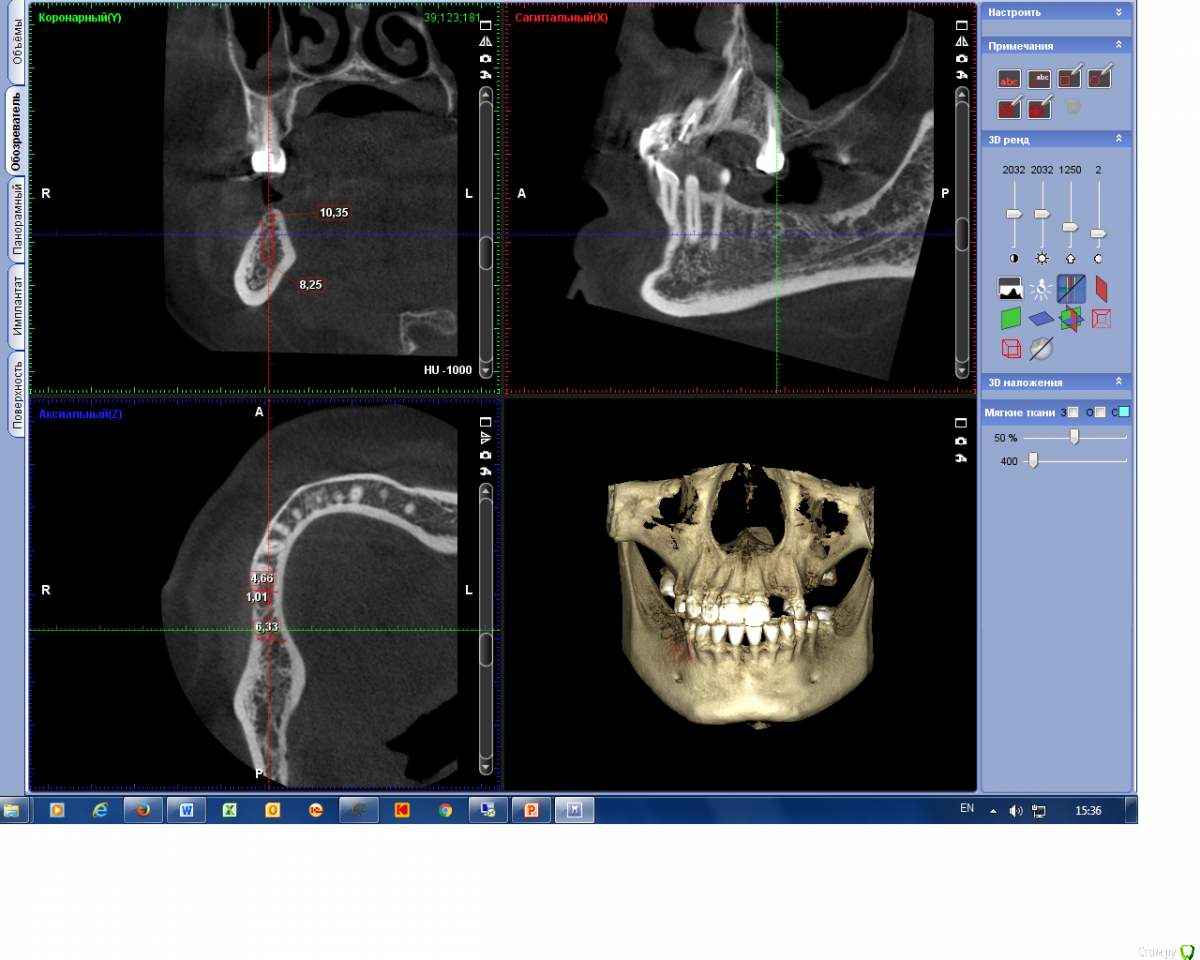
Task: Toggle the cyan С checkbox for soft tissue
Action: coord(1124,412)
